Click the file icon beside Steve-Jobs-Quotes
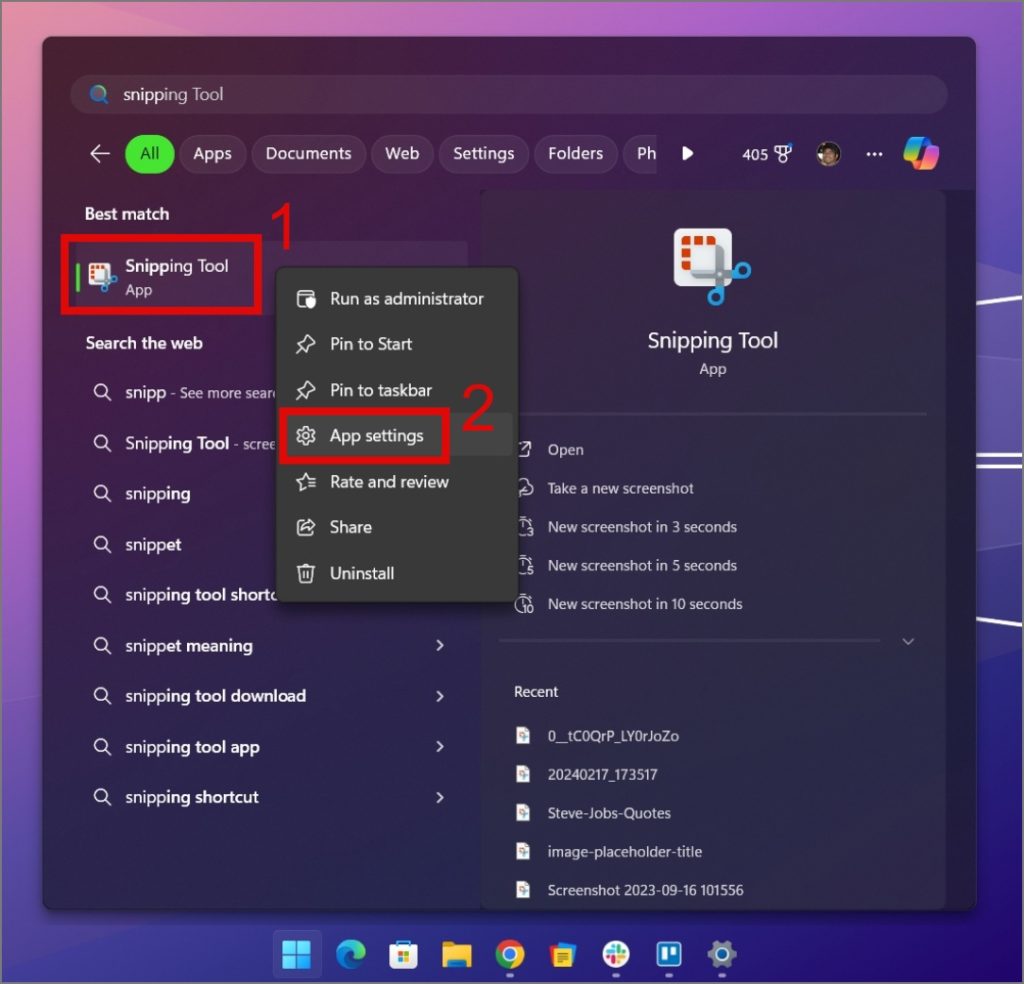Image resolution: width=1024 pixels, height=984 pixels. tap(523, 812)
